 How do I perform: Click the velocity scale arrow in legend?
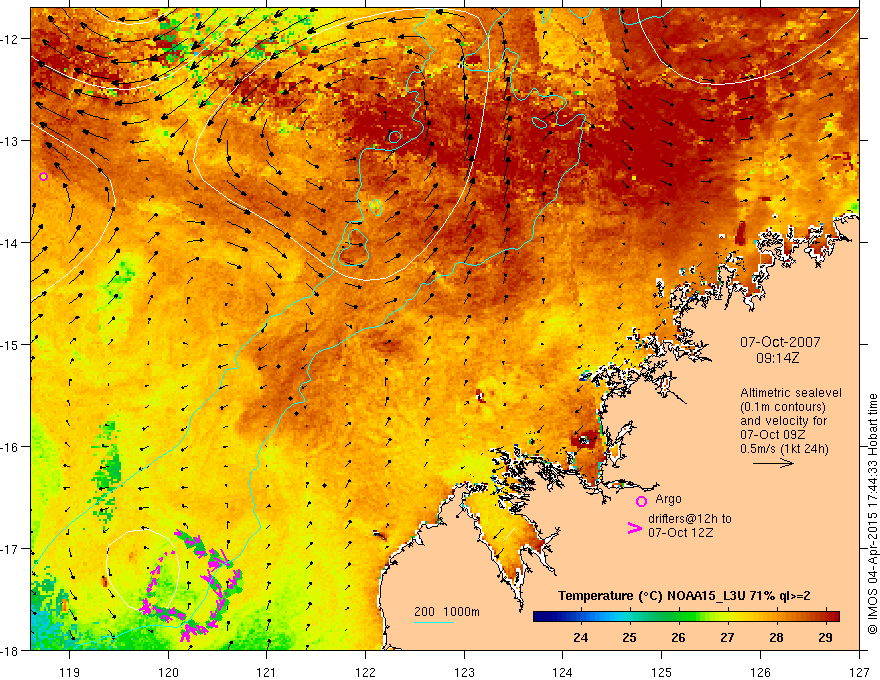pos(773,463)
